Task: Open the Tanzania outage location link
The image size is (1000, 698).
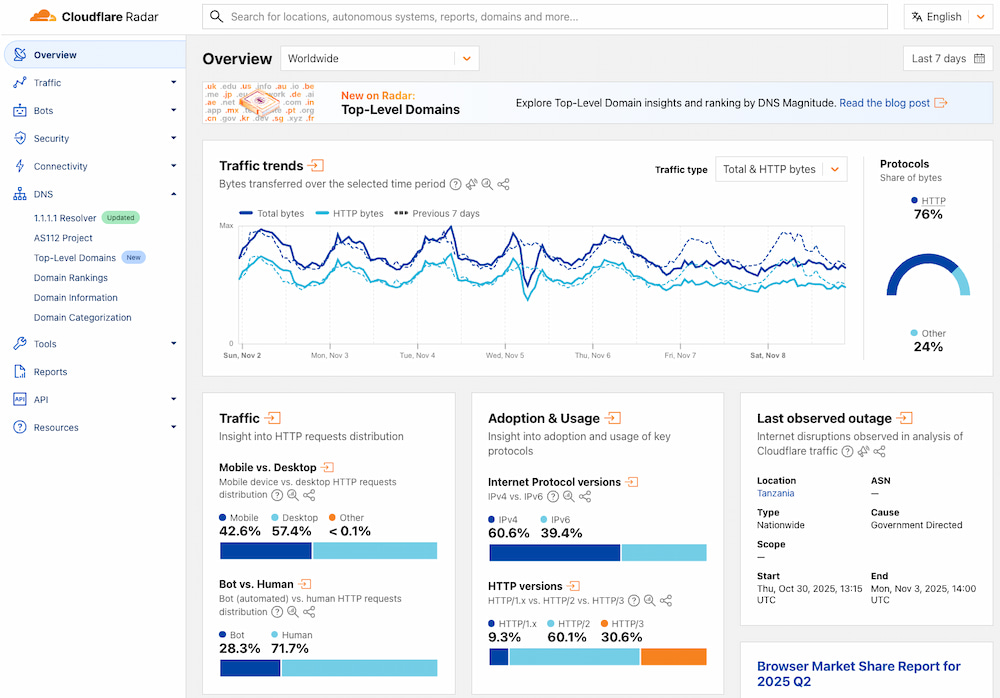Action: click(776, 493)
